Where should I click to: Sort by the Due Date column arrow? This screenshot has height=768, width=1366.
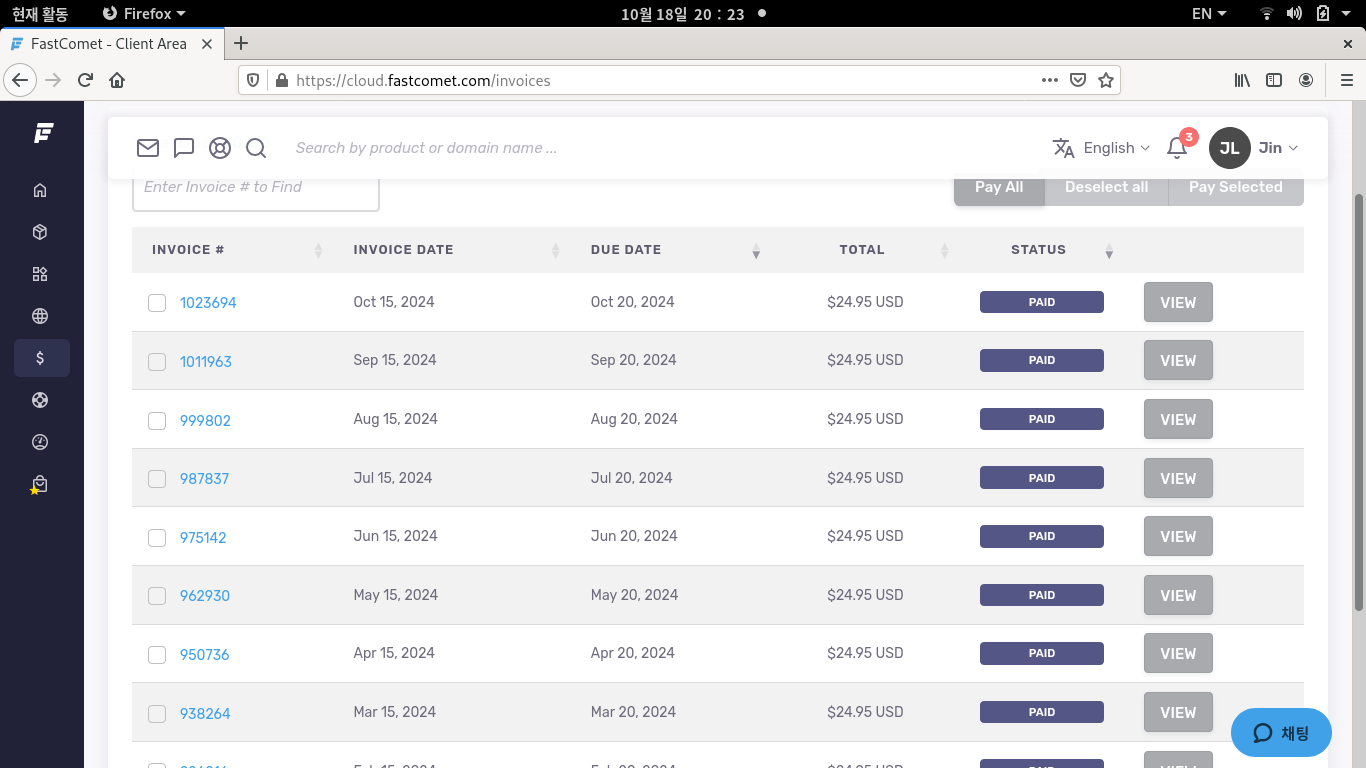[756, 251]
